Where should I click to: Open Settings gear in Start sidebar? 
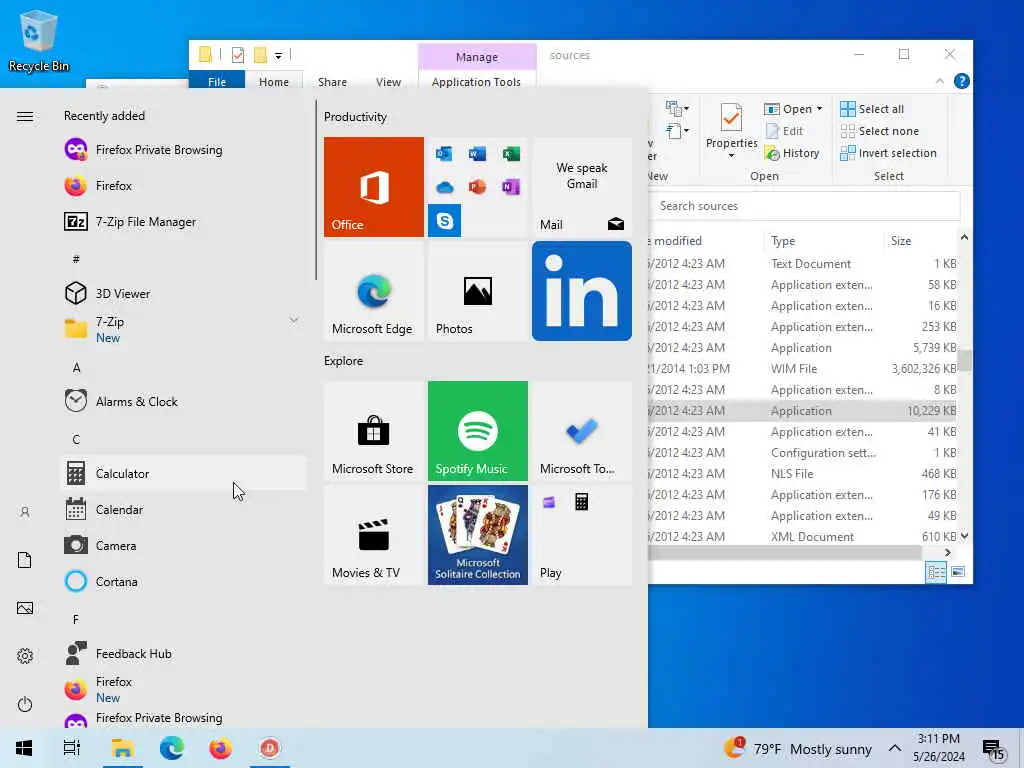point(25,656)
